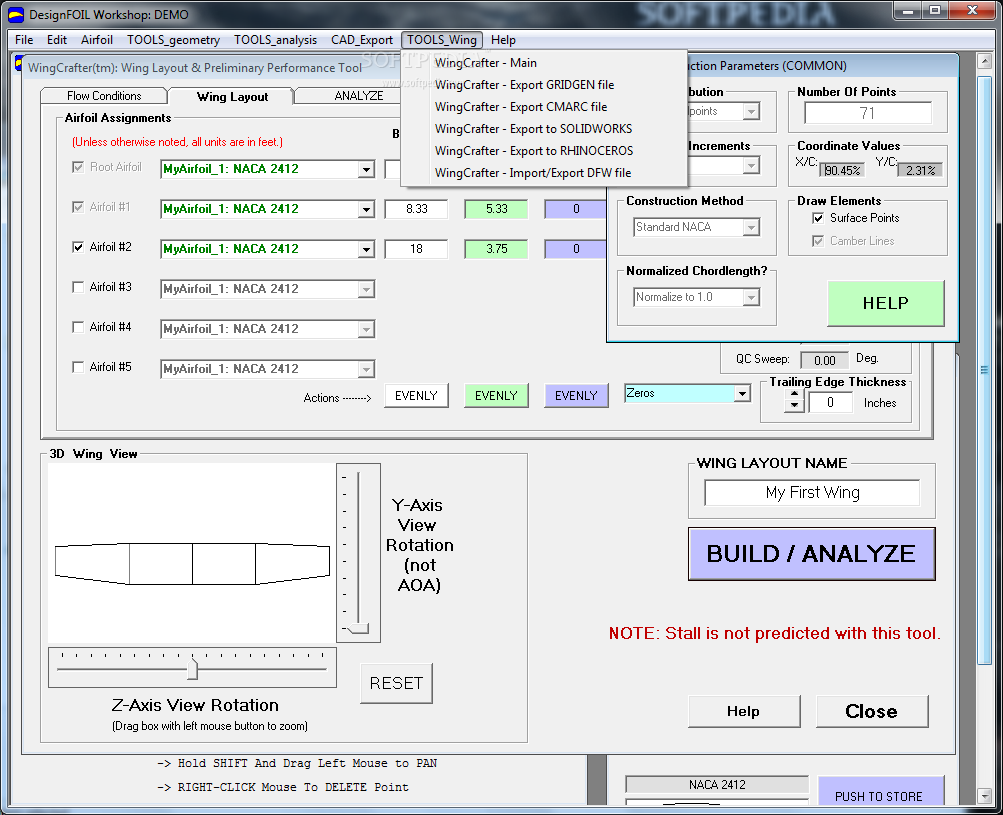Toggle the Root Airfoil checkbox
This screenshot has width=1003, height=815.
[x=78, y=167]
